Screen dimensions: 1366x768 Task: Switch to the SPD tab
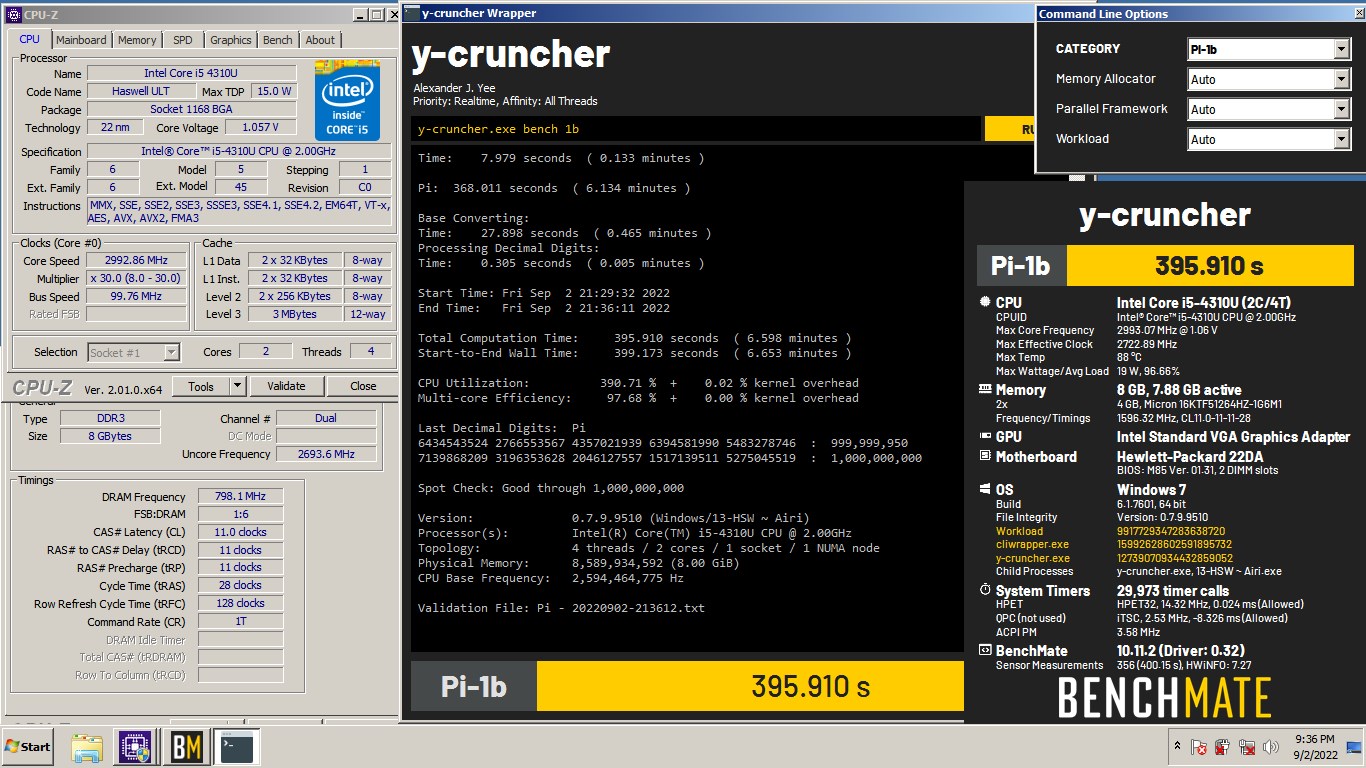pos(183,40)
